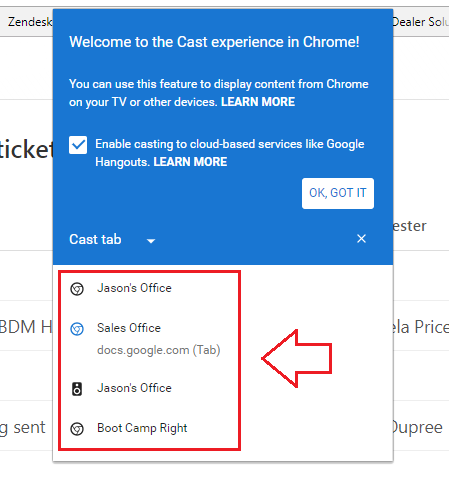Image resolution: width=449 pixels, height=490 pixels.
Task: Click the Zendesk bookmark in the bar
Action: 30,22
